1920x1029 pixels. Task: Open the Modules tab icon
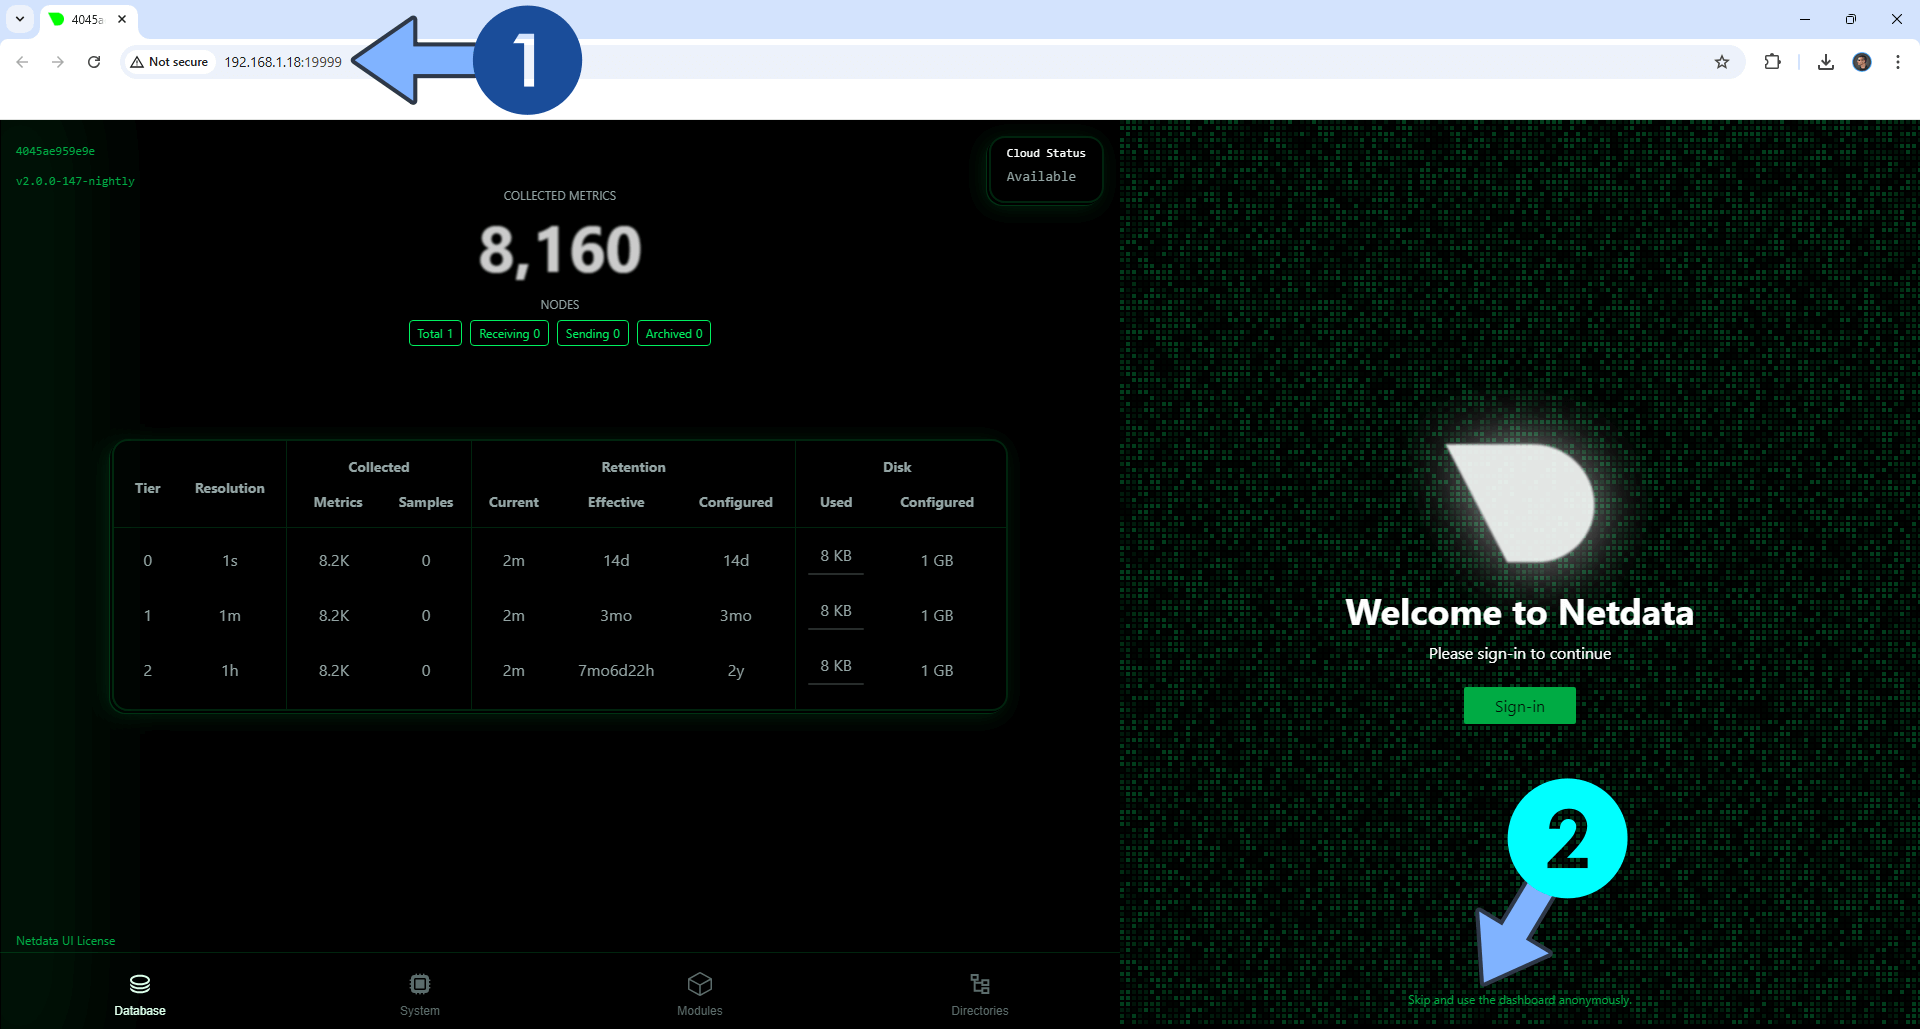pyautogui.click(x=700, y=984)
